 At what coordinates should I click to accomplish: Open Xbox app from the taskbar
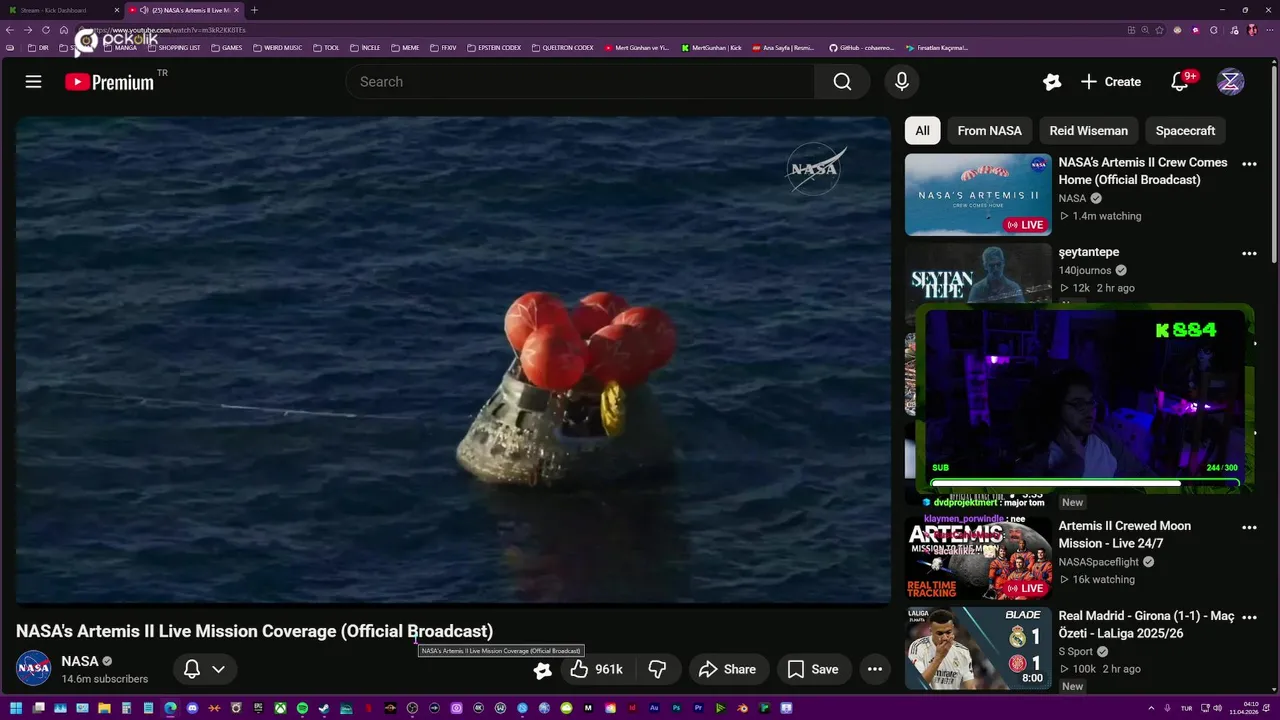pos(280,708)
